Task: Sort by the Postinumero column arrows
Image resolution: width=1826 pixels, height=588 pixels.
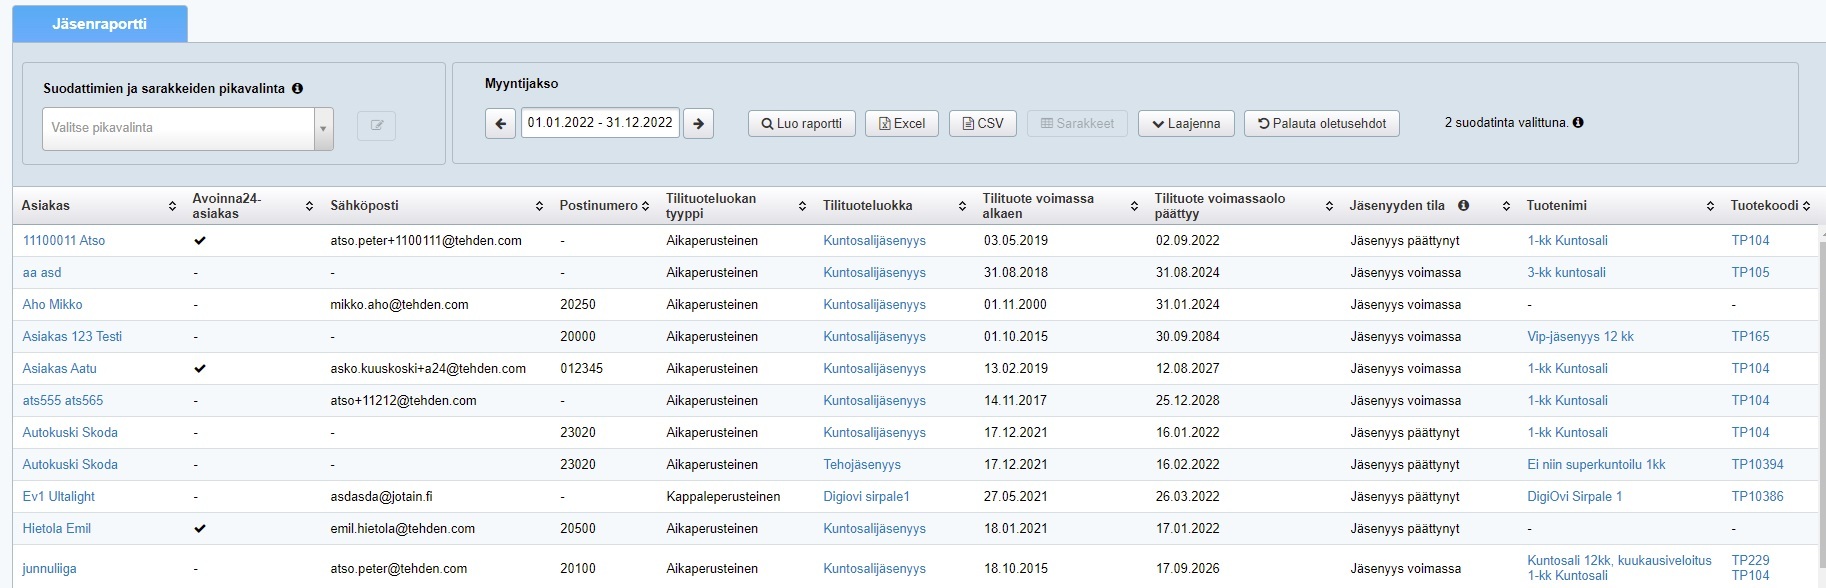Action: pos(645,206)
